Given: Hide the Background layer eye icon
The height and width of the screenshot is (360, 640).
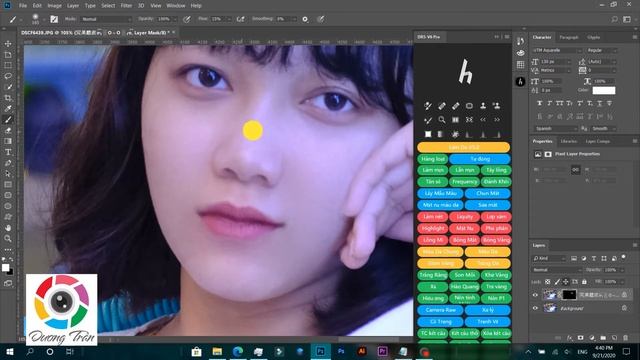Looking at the screenshot, I should click(x=535, y=308).
